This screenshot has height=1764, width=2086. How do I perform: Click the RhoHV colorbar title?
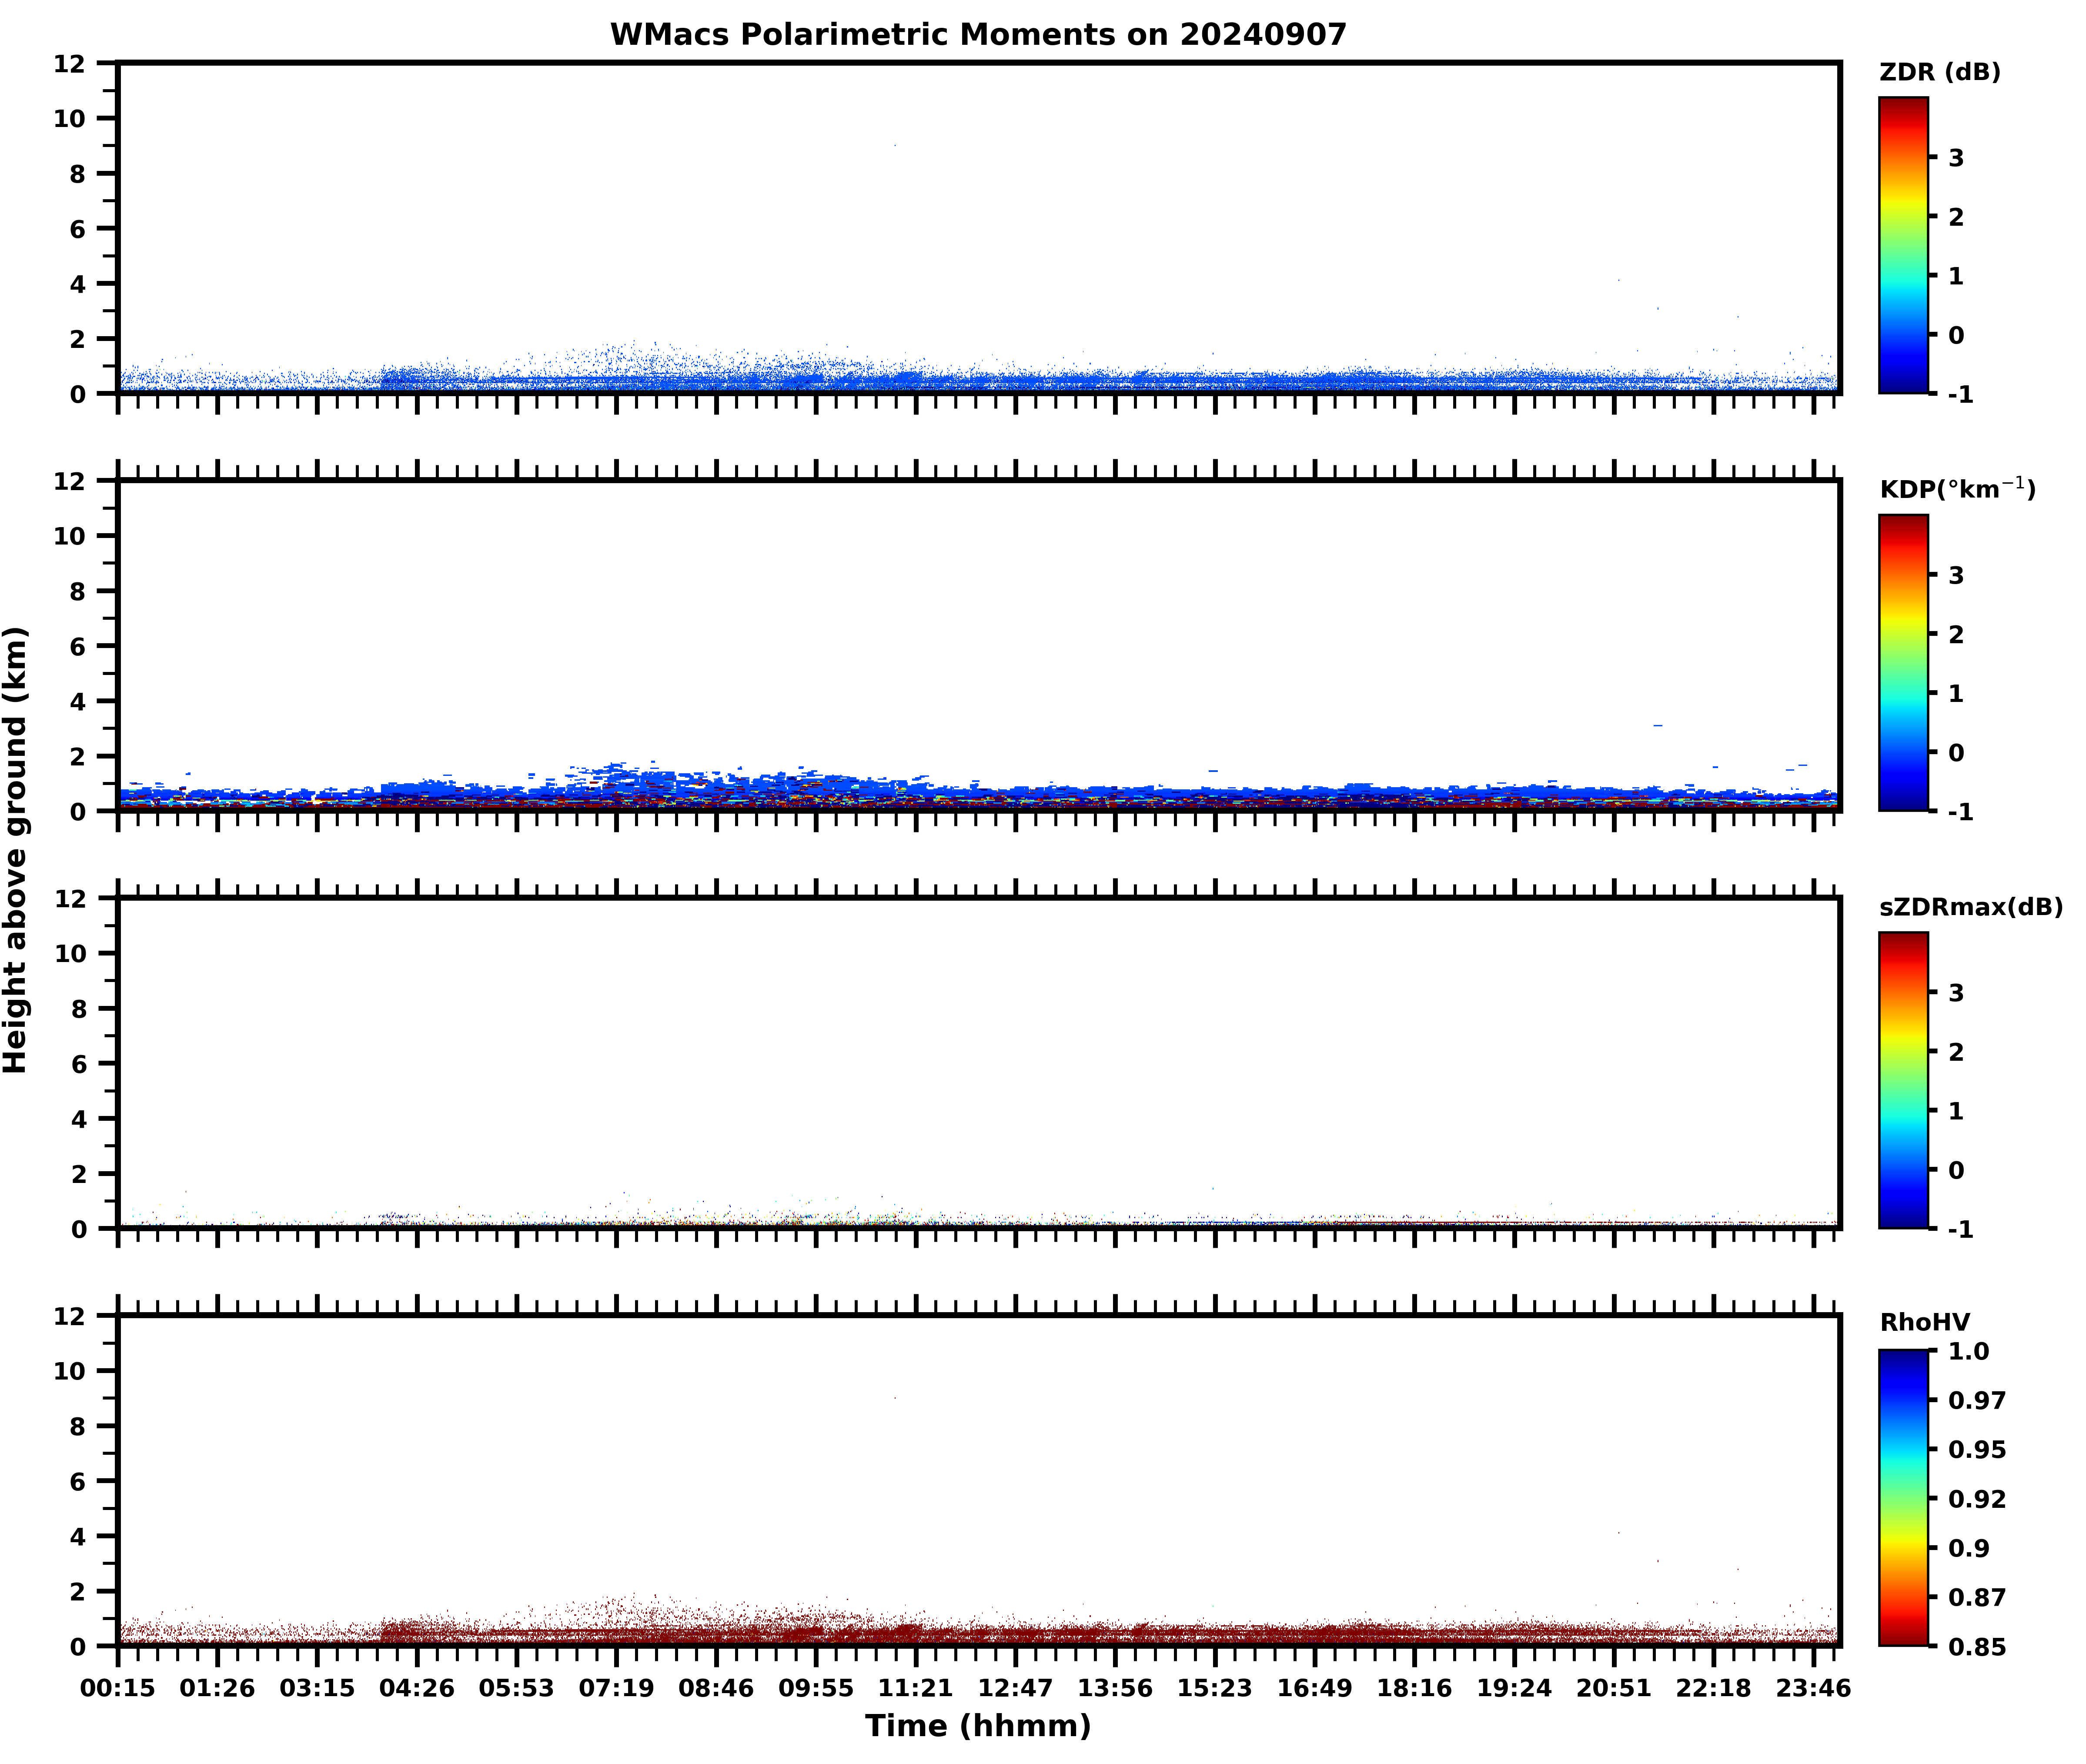(1924, 1322)
